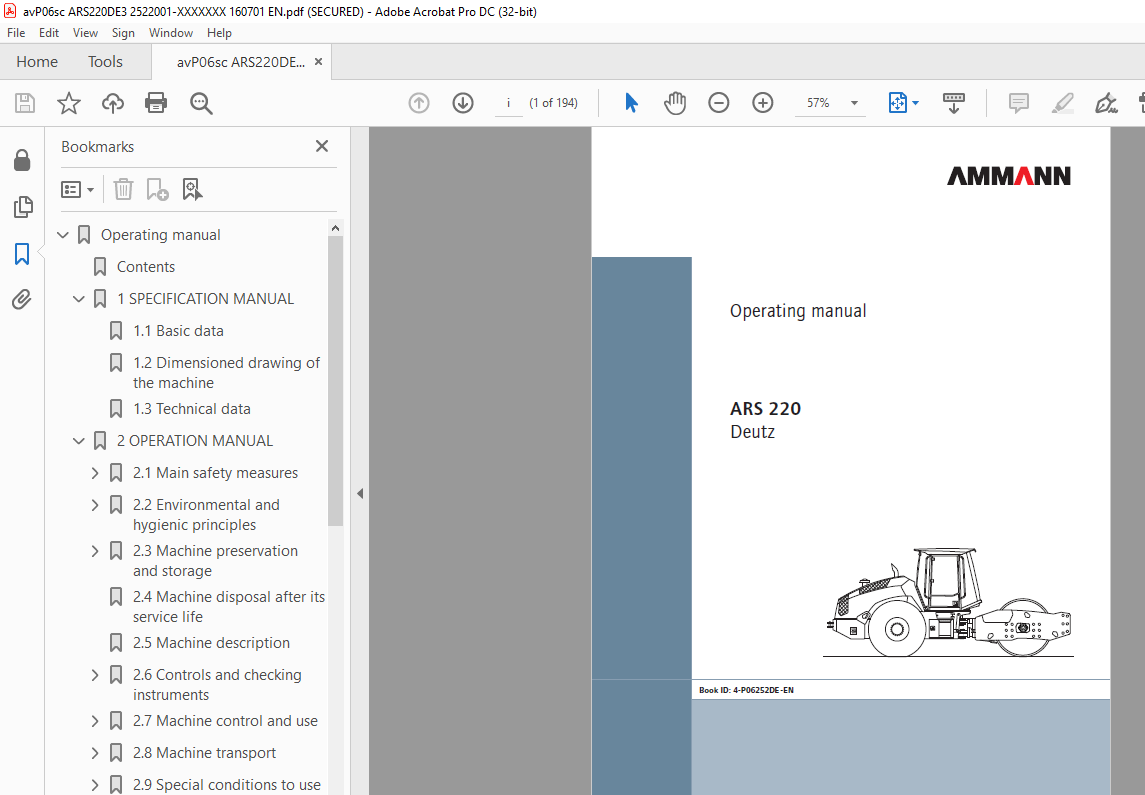The height and width of the screenshot is (795, 1145).
Task: Click the delete bookmark trash icon
Action: [123, 190]
